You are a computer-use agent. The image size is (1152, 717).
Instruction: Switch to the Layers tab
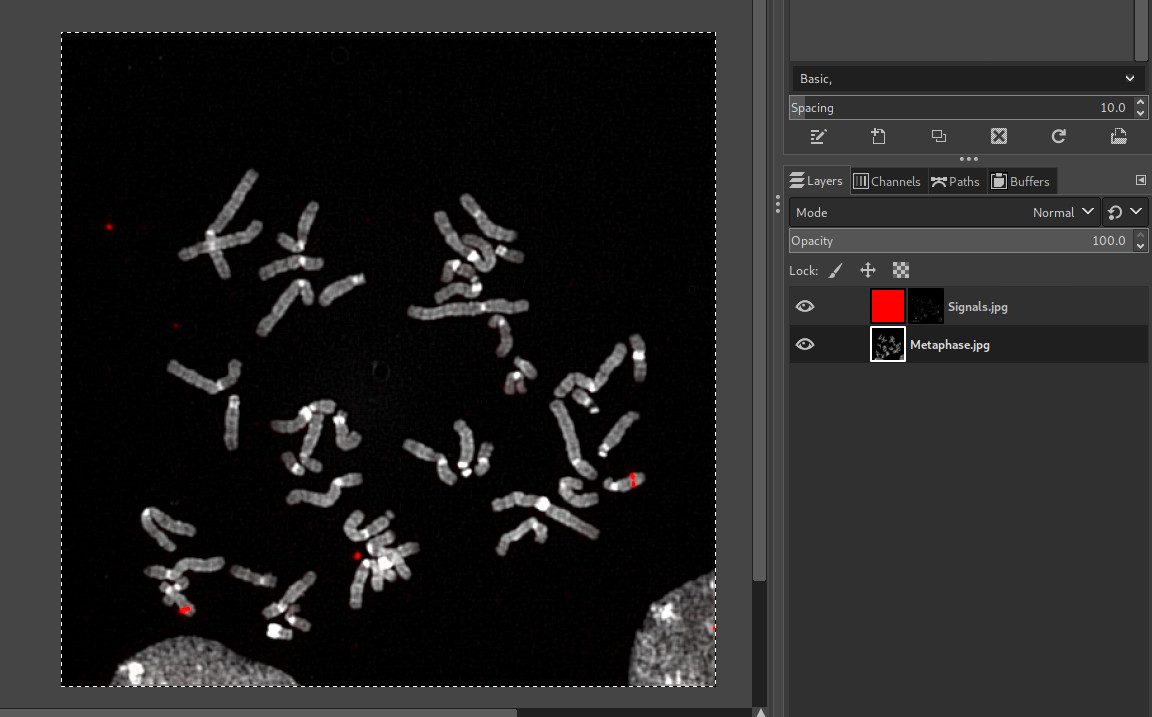[816, 181]
